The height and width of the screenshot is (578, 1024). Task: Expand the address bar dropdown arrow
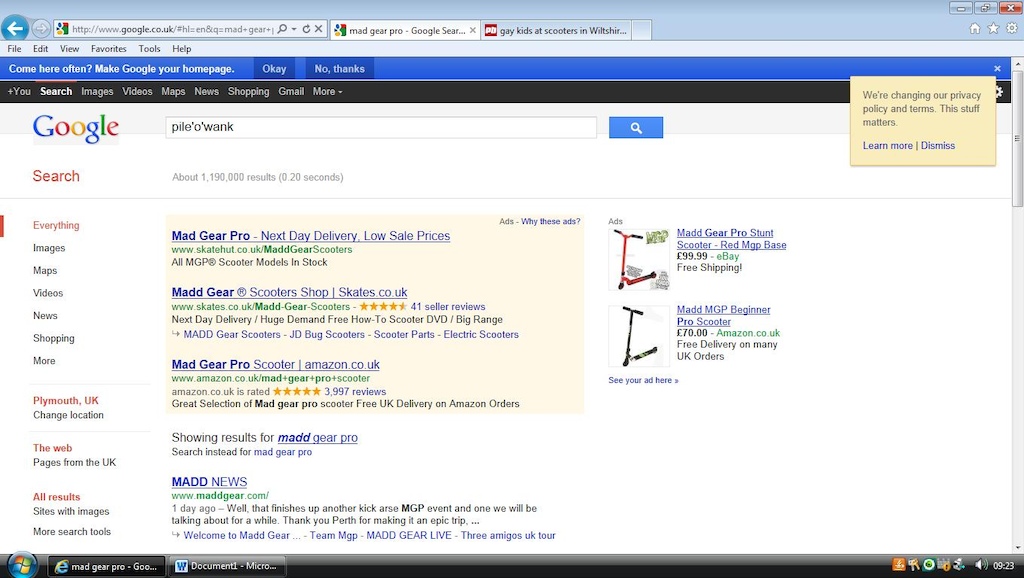tap(294, 29)
